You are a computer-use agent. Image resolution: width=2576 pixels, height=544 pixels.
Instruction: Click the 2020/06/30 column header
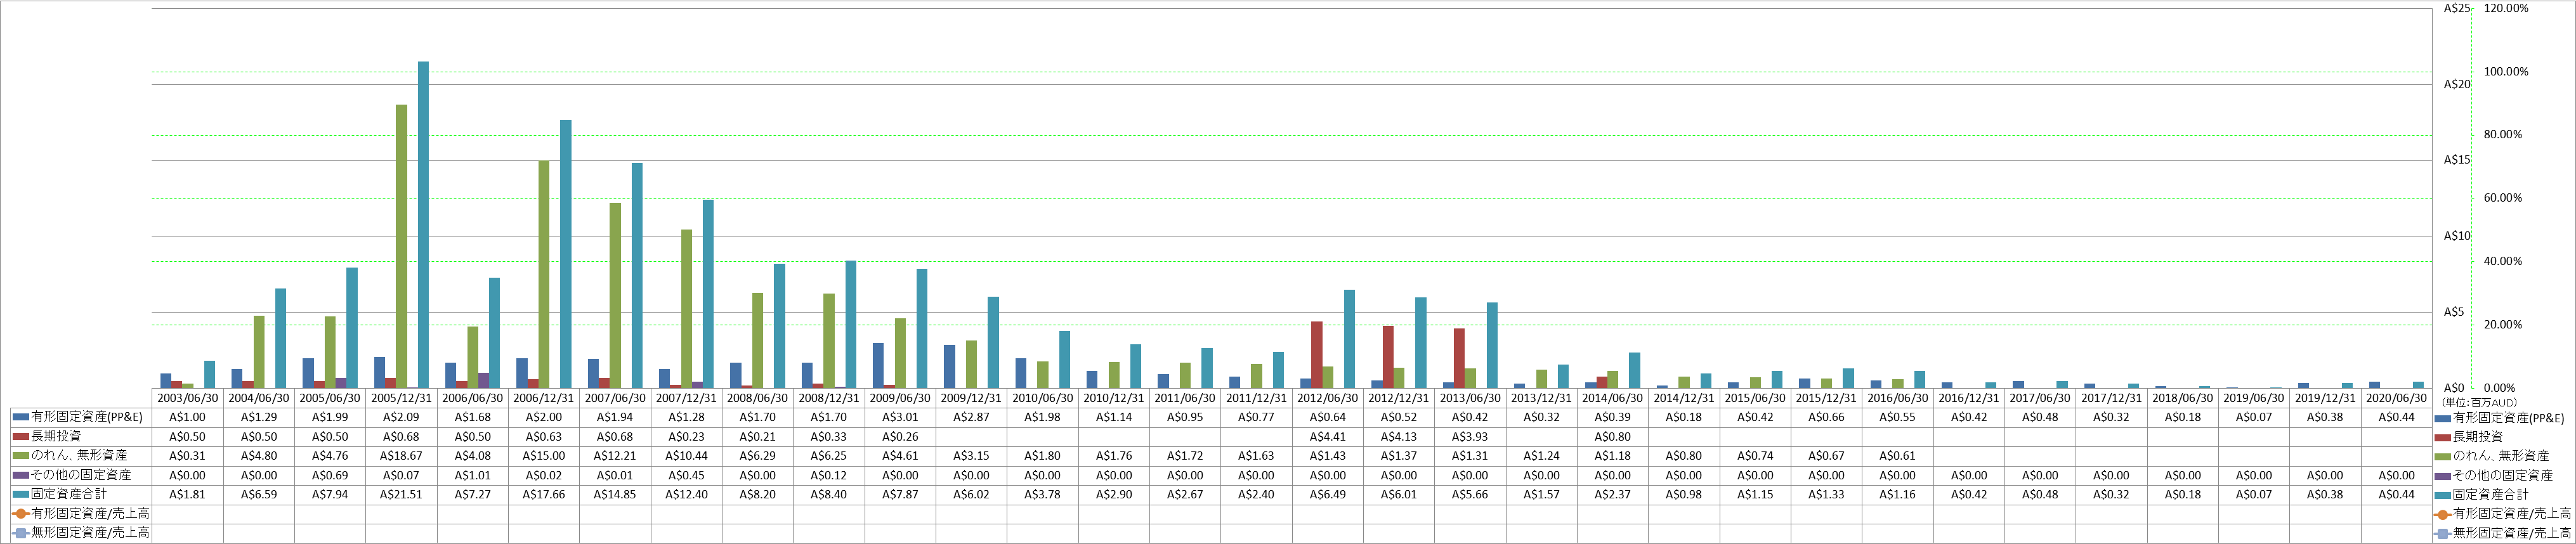(2396, 398)
